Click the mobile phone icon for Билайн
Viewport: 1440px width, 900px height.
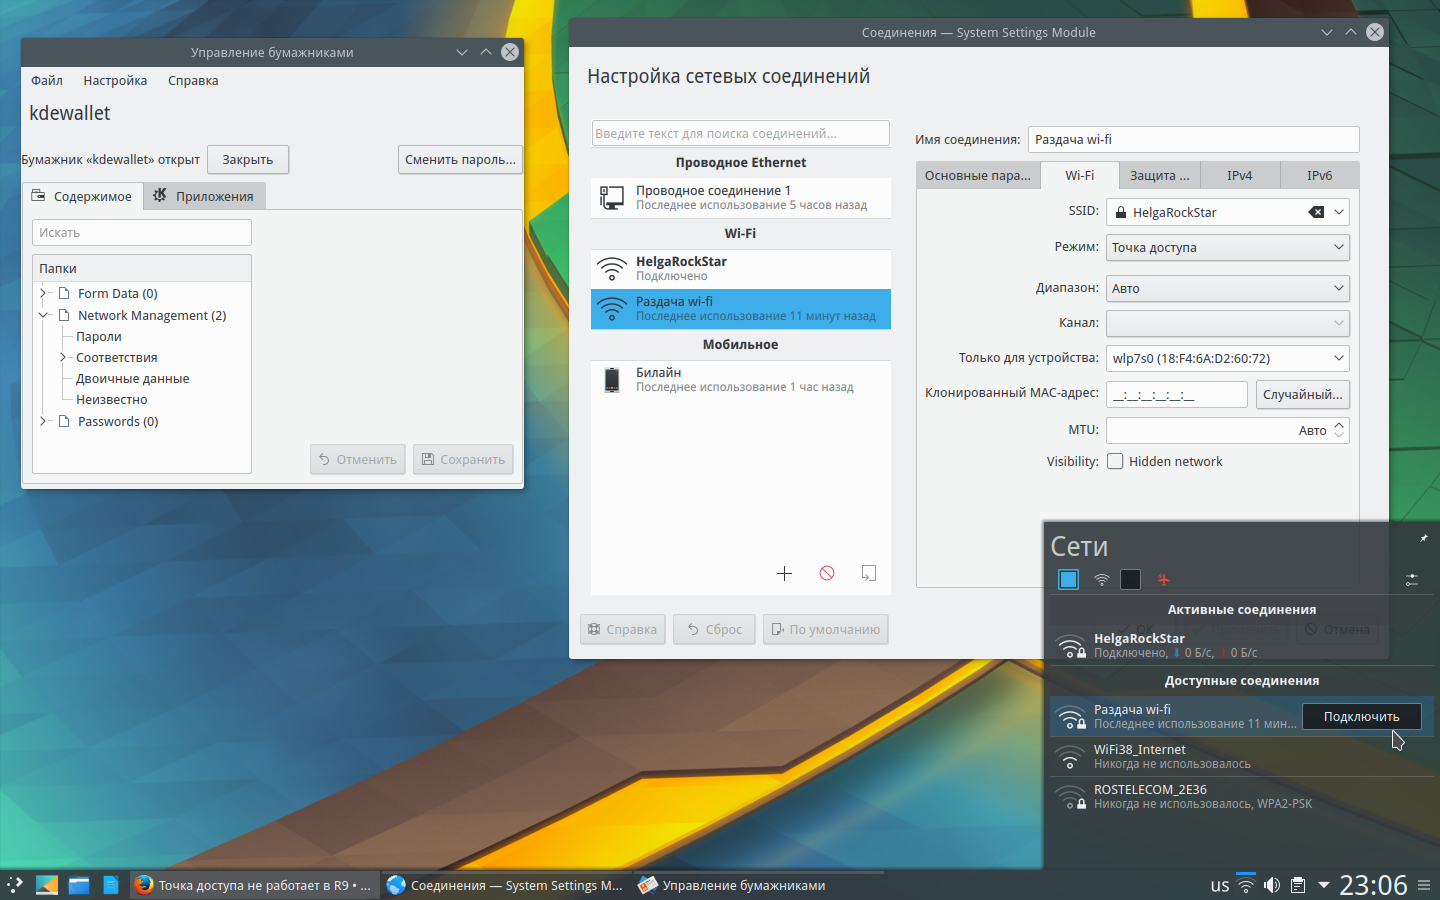point(611,380)
